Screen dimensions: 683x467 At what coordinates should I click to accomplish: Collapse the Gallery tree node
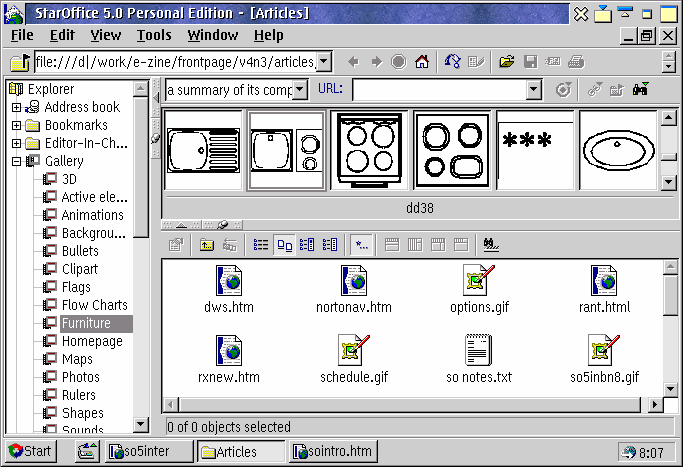point(16,162)
